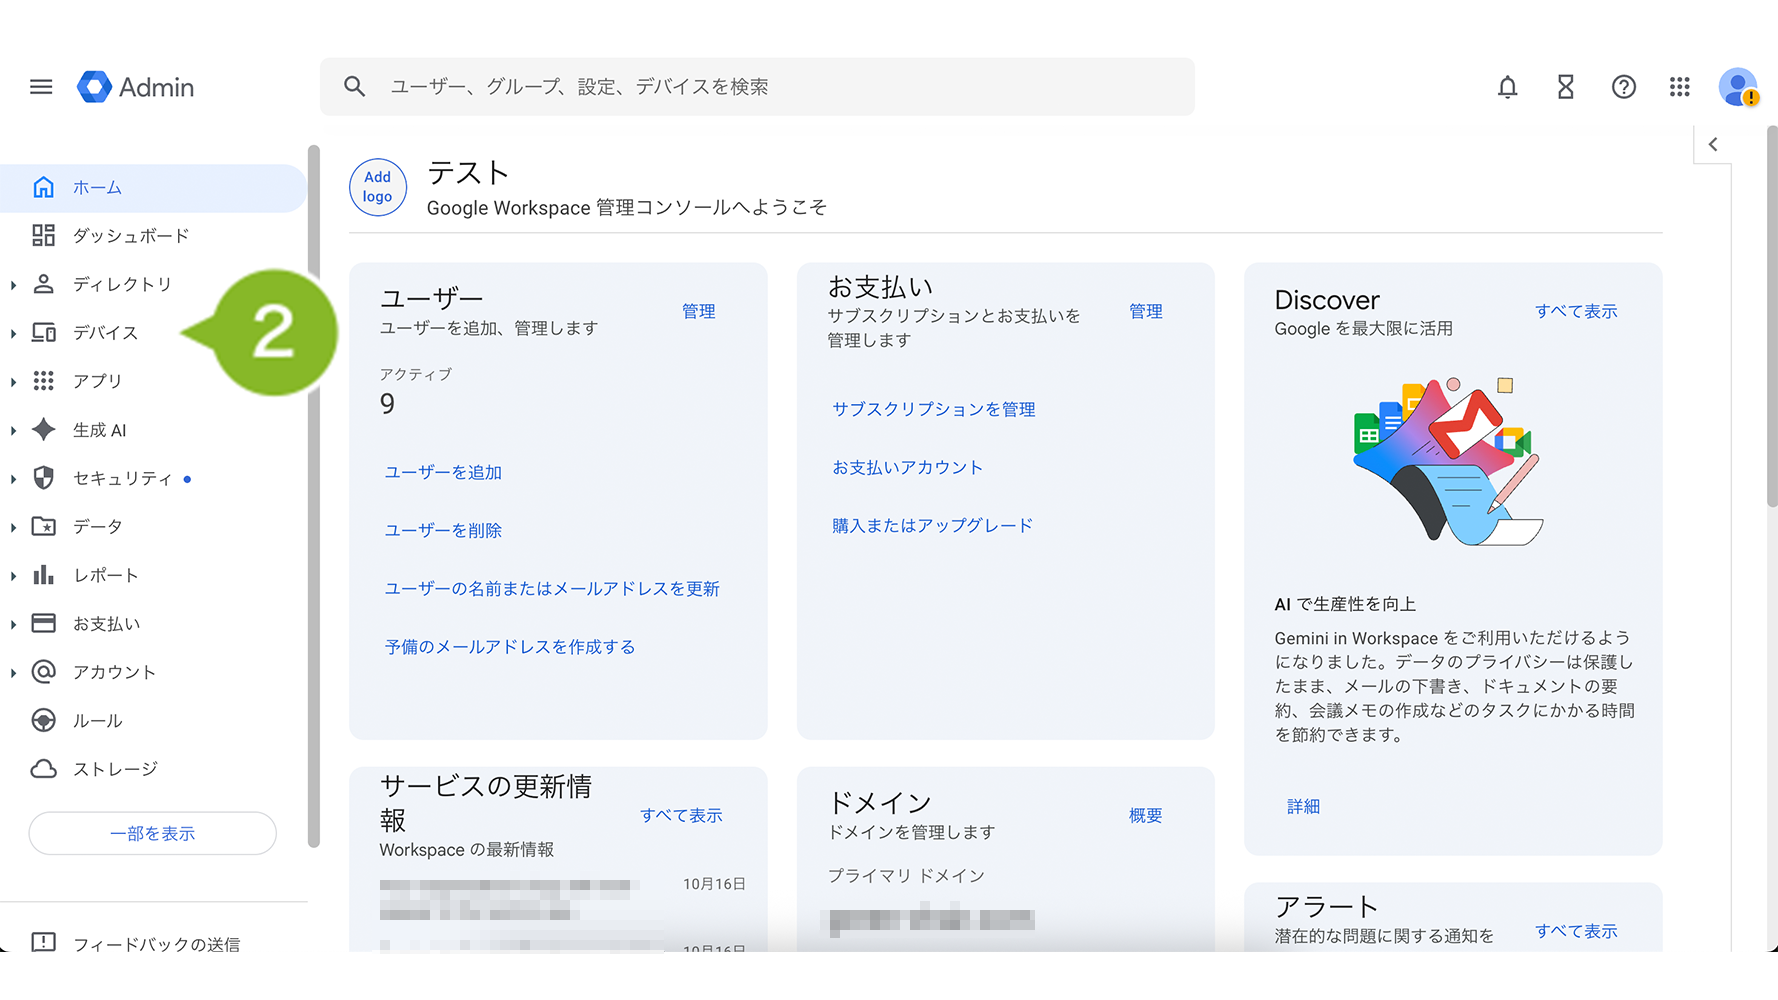Viewport: 1778px width, 1000px height.
Task: Click the search input field
Action: point(780,87)
